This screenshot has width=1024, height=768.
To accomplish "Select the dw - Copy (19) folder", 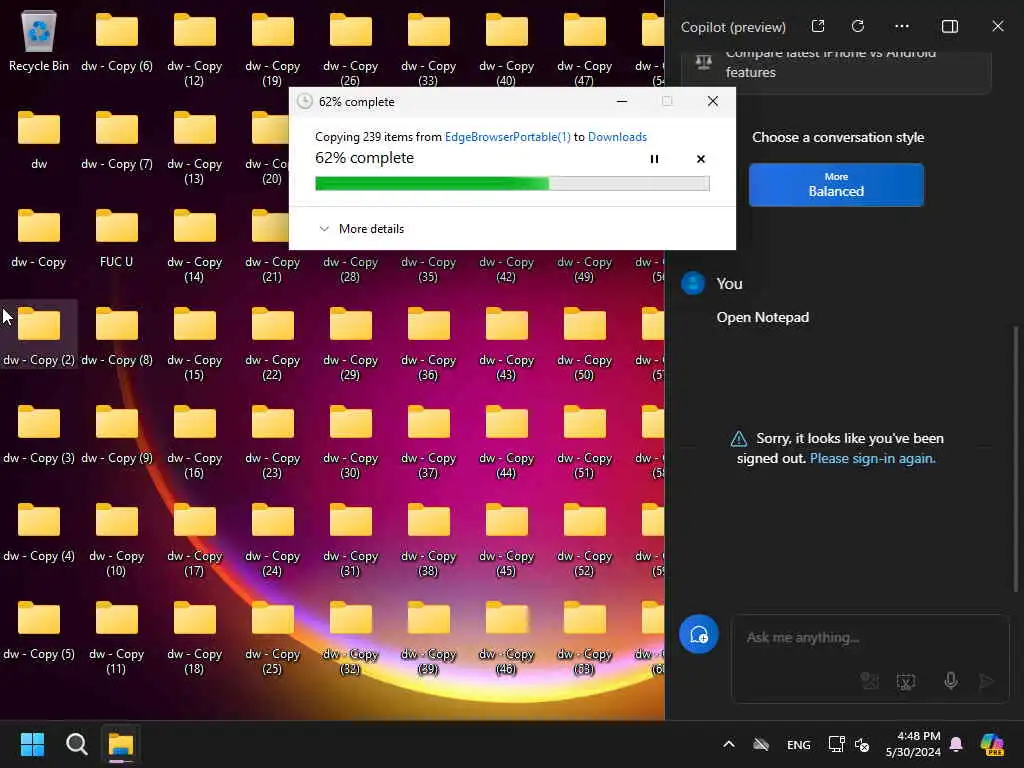I will (272, 48).
